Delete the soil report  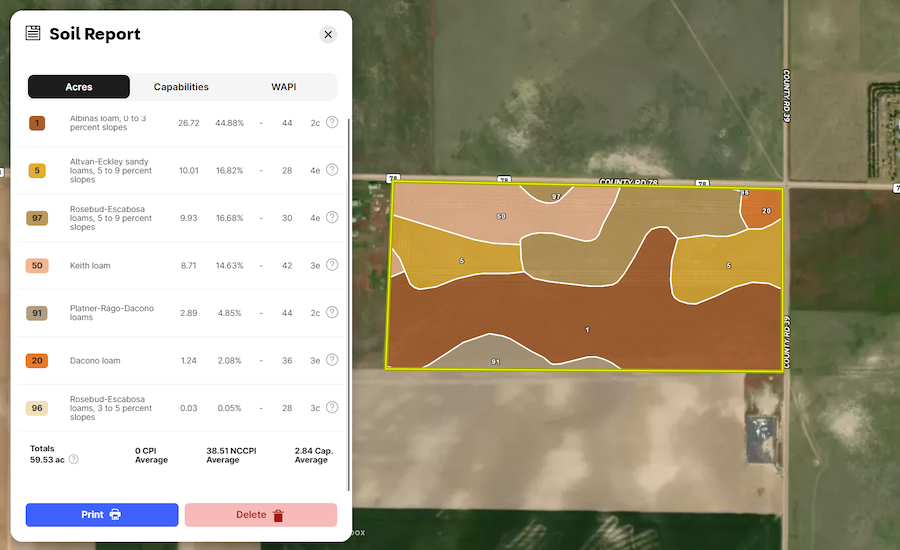(x=261, y=515)
